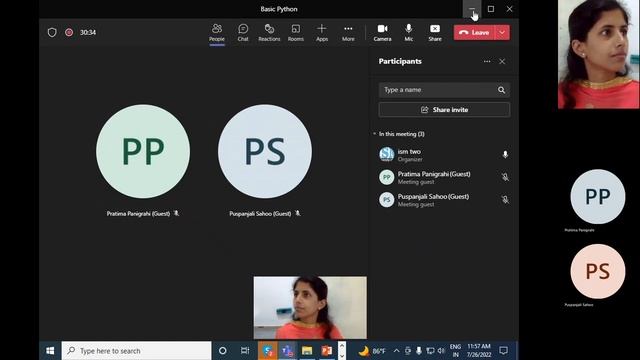This screenshot has height=360, width=640.
Task: Click ism two microphone icon
Action: click(x=505, y=154)
